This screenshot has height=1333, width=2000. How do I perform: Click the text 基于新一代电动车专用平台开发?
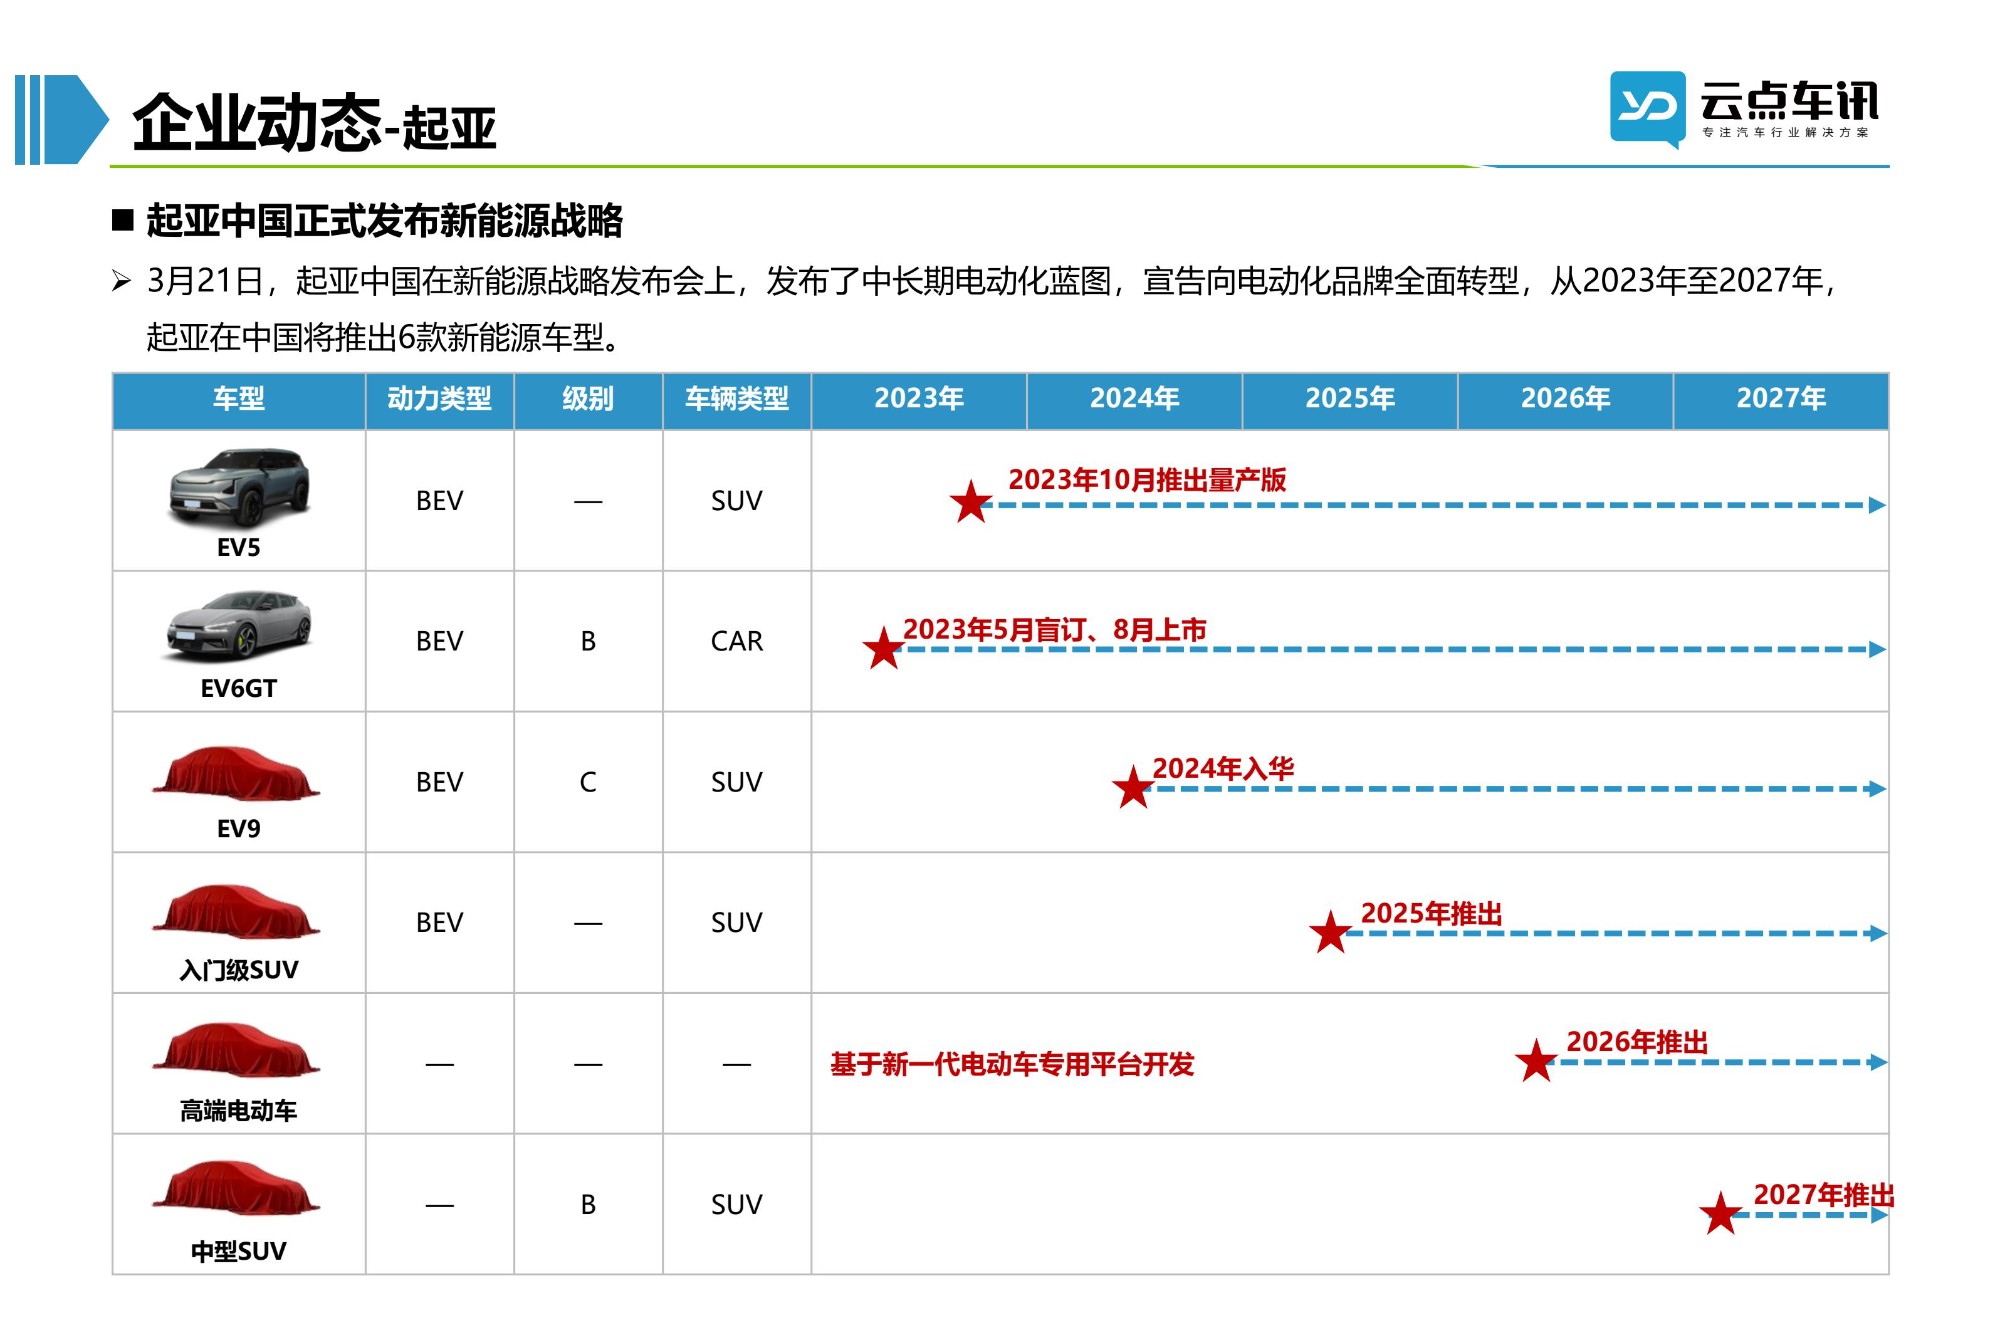pyautogui.click(x=1012, y=1064)
